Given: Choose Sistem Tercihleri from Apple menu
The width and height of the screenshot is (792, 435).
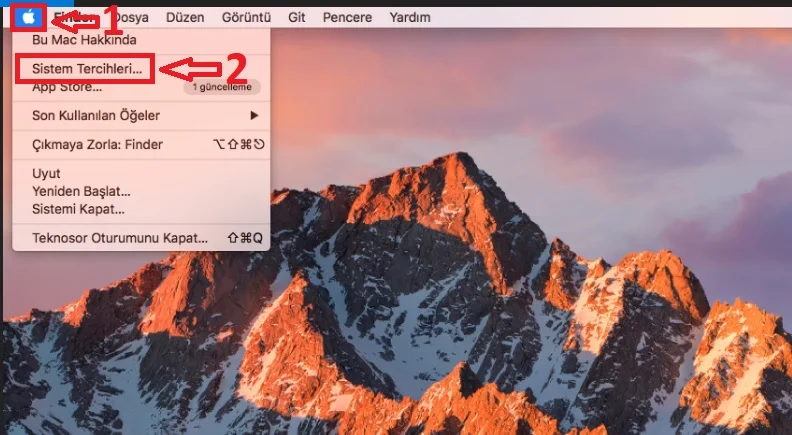Looking at the screenshot, I should [x=85, y=70].
